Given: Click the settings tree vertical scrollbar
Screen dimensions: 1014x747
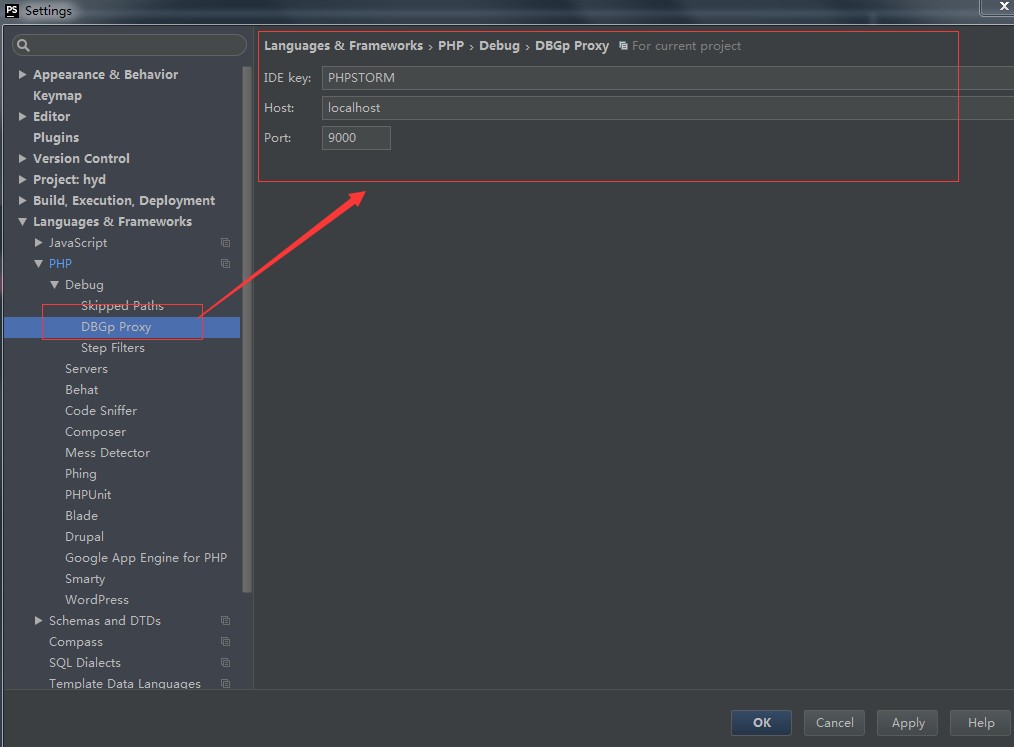Looking at the screenshot, I should (x=247, y=330).
